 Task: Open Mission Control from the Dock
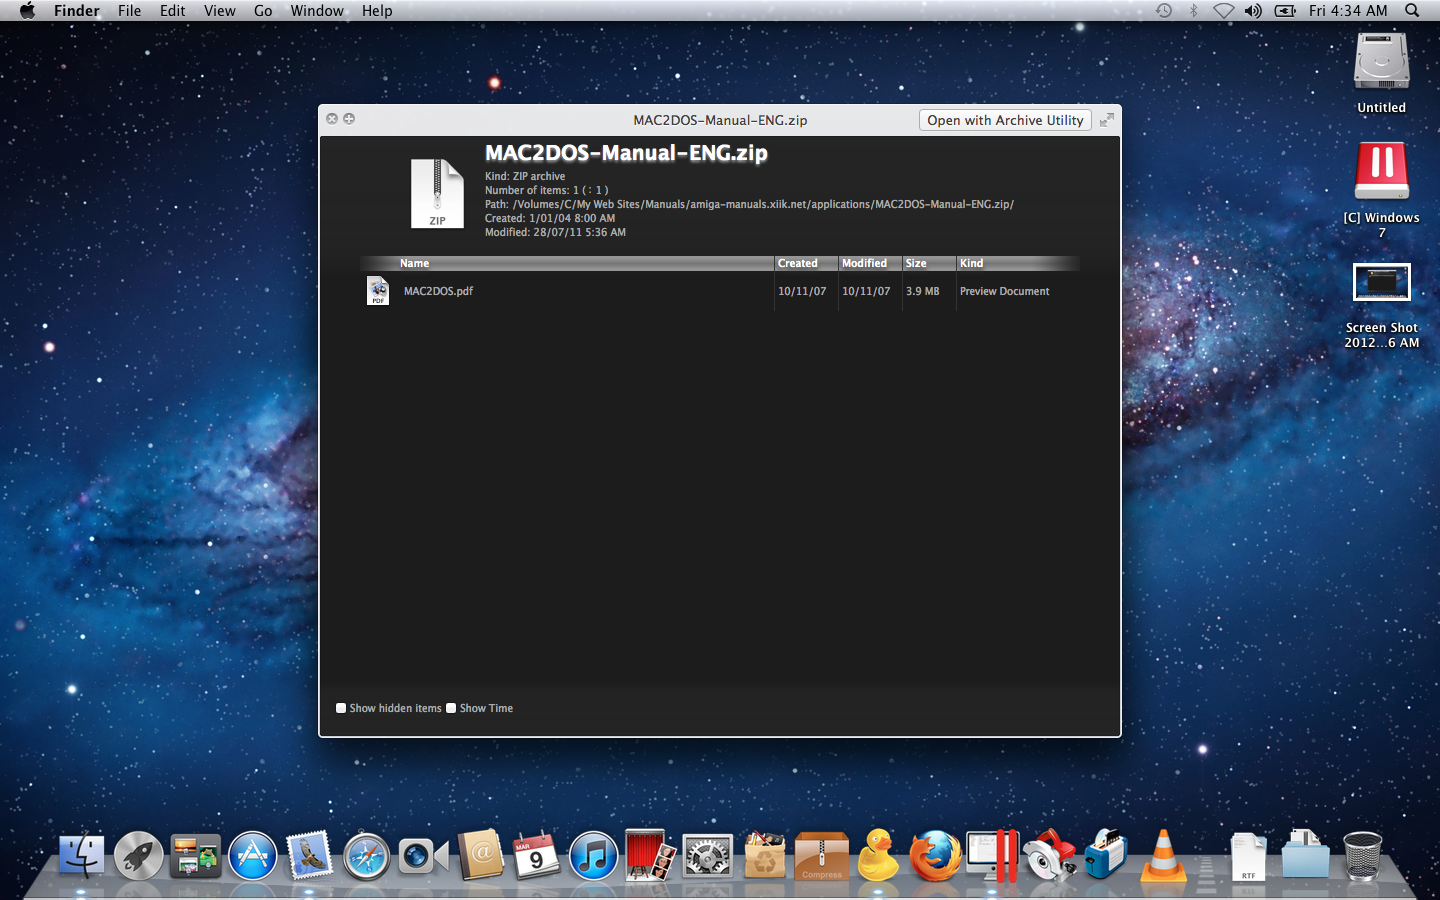195,857
